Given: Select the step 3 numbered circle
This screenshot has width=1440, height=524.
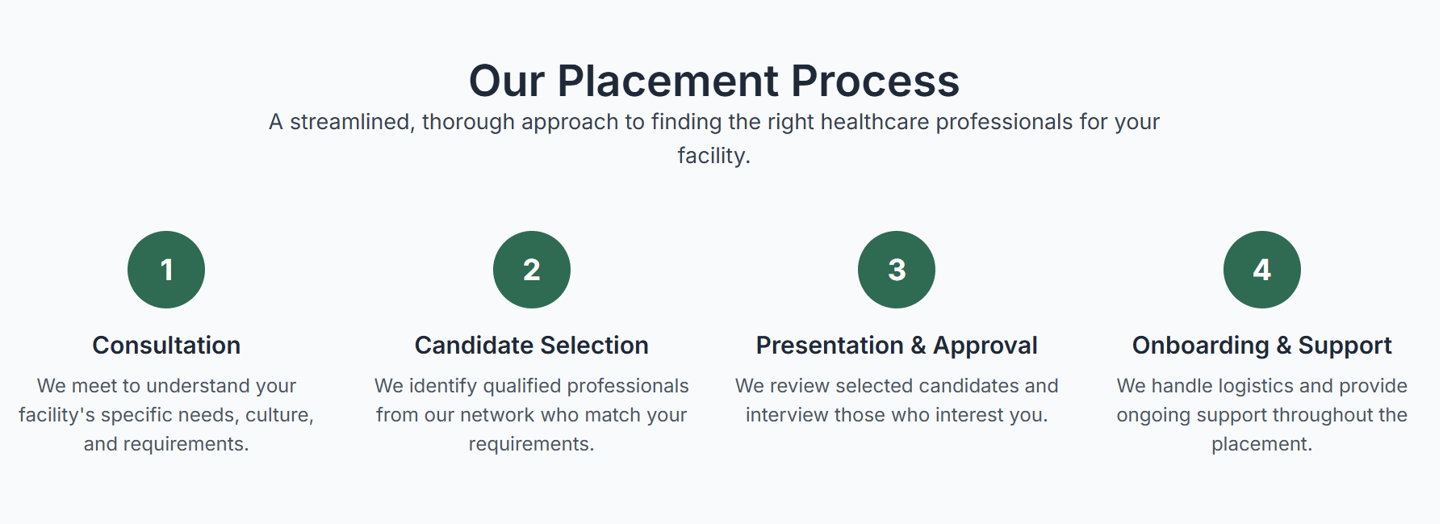Looking at the screenshot, I should click(896, 270).
